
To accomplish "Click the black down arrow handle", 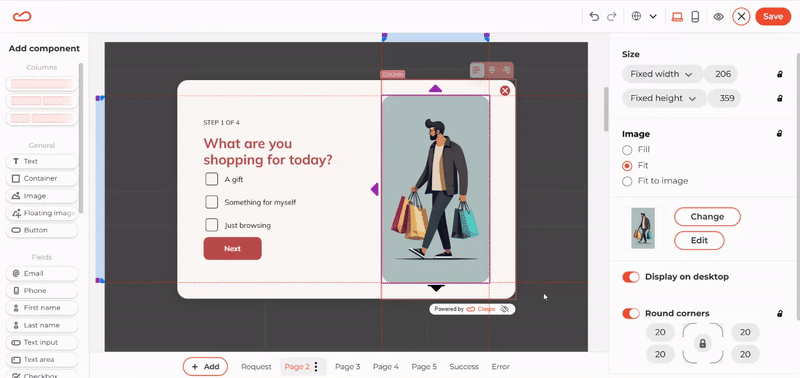I will (436, 288).
